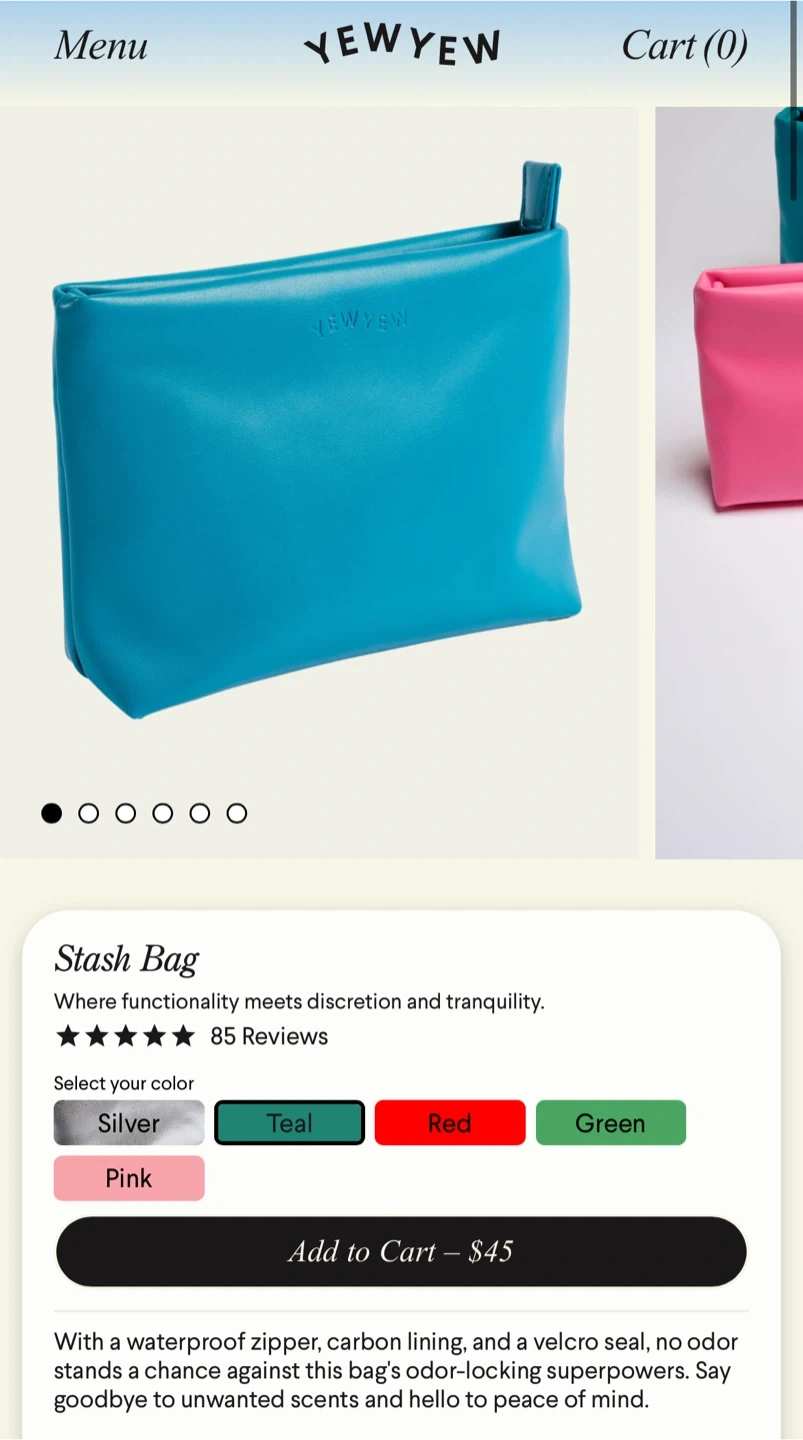Click Add to Cart – $45 button
The height and width of the screenshot is (1440, 803).
(x=401, y=1251)
